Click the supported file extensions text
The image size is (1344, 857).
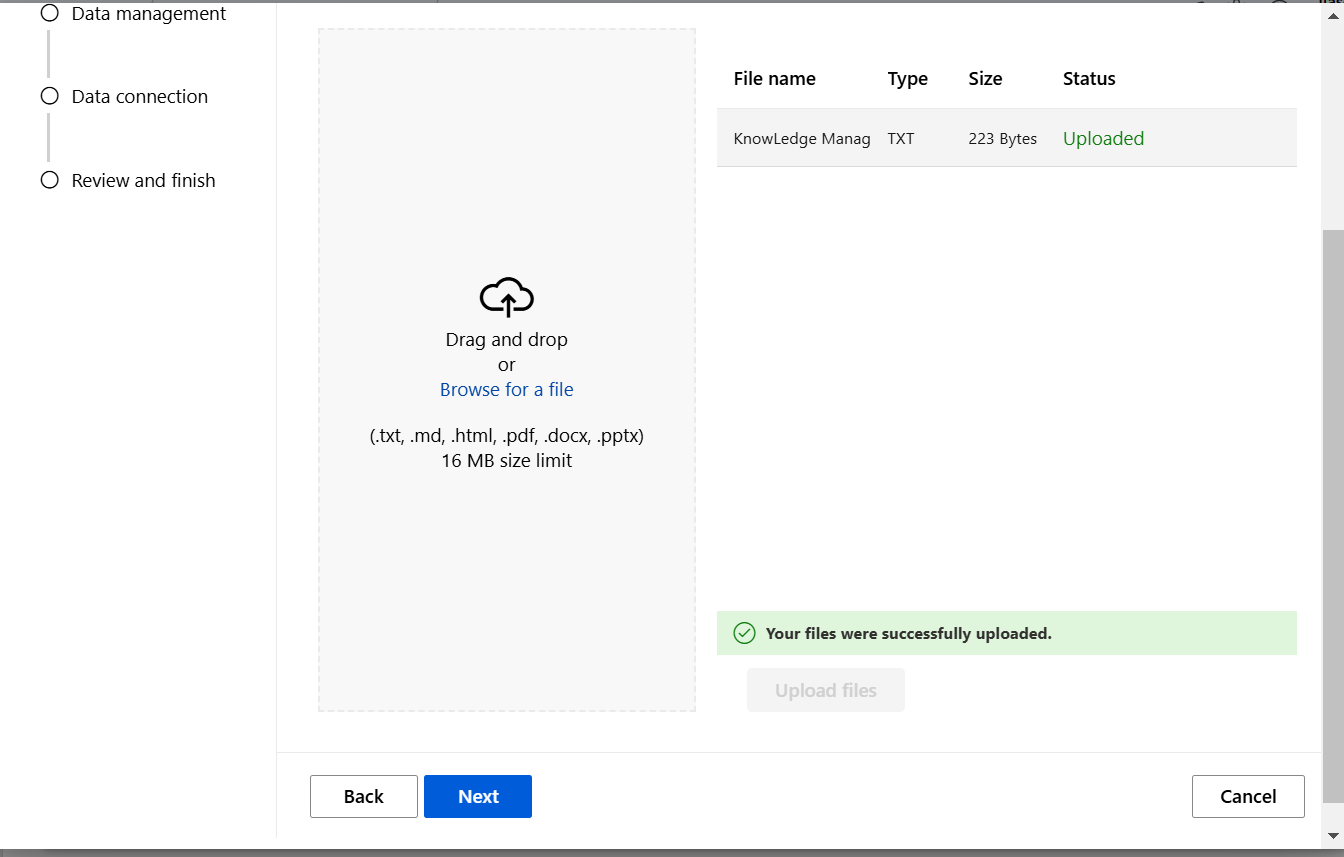pyautogui.click(x=507, y=437)
